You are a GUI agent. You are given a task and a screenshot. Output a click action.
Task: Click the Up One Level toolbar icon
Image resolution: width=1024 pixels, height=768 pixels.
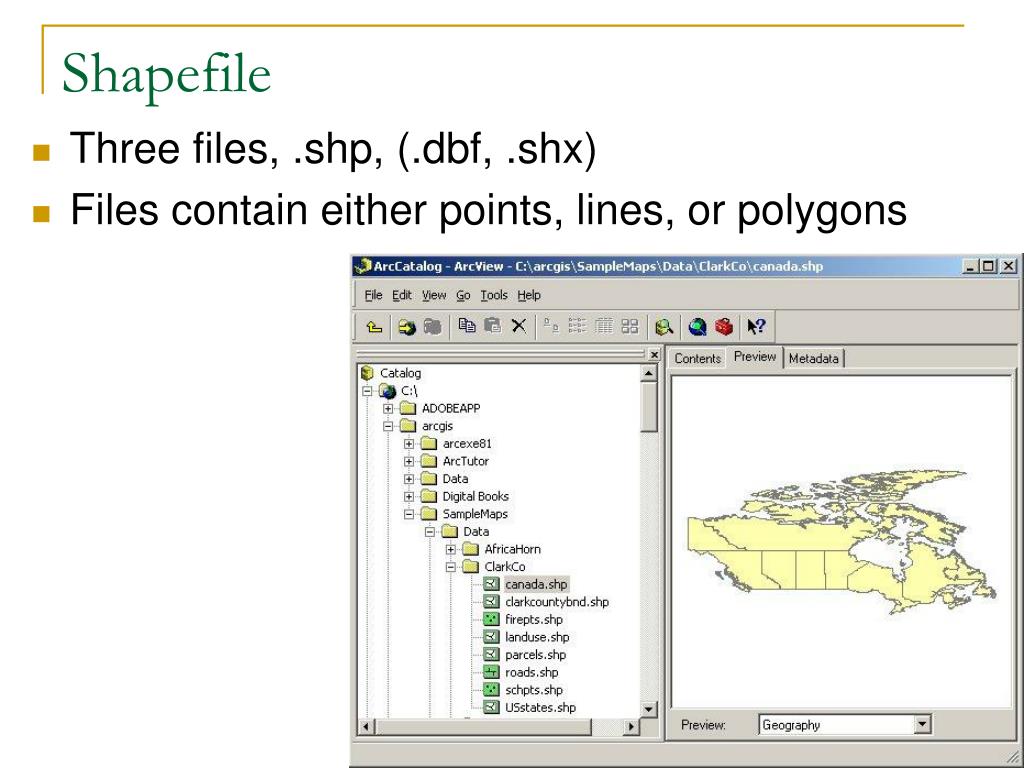tap(374, 327)
